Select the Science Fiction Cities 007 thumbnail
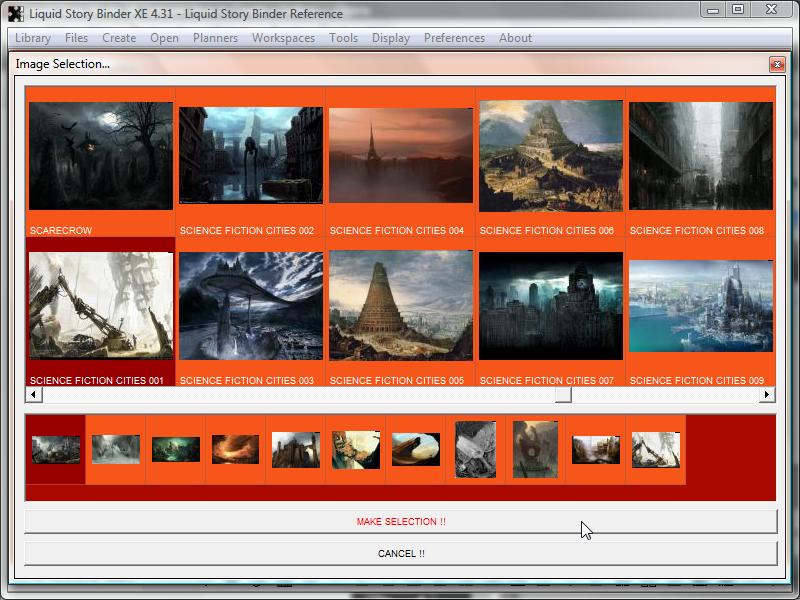 [550, 306]
